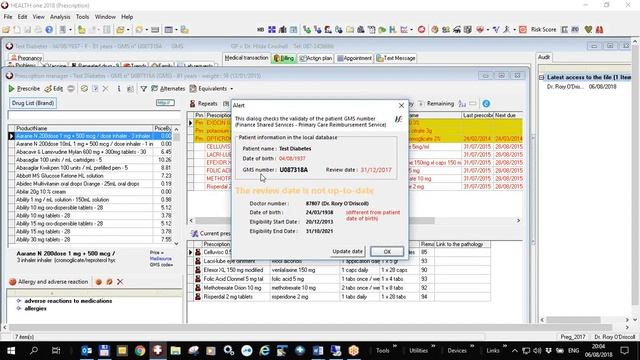Click the Risk Score toolbar item
Image resolution: width=640 pixels, height=360 pixels.
point(543,30)
